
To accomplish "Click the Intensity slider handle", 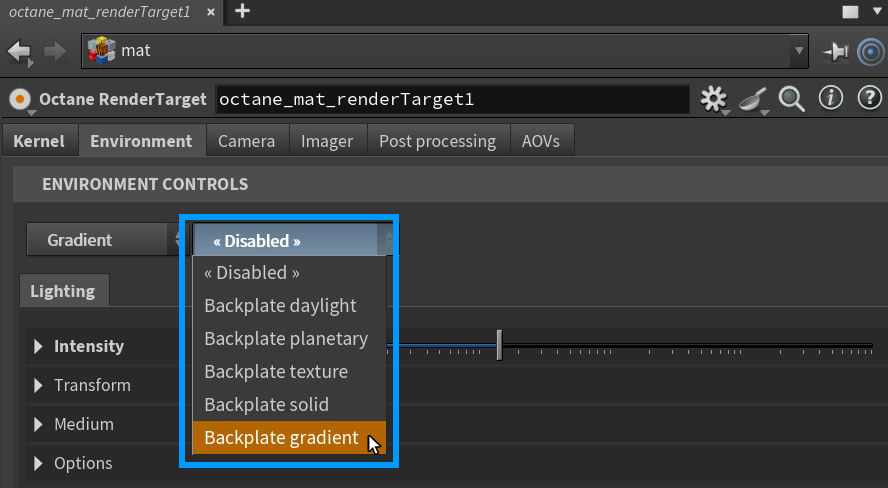I will tap(499, 346).
